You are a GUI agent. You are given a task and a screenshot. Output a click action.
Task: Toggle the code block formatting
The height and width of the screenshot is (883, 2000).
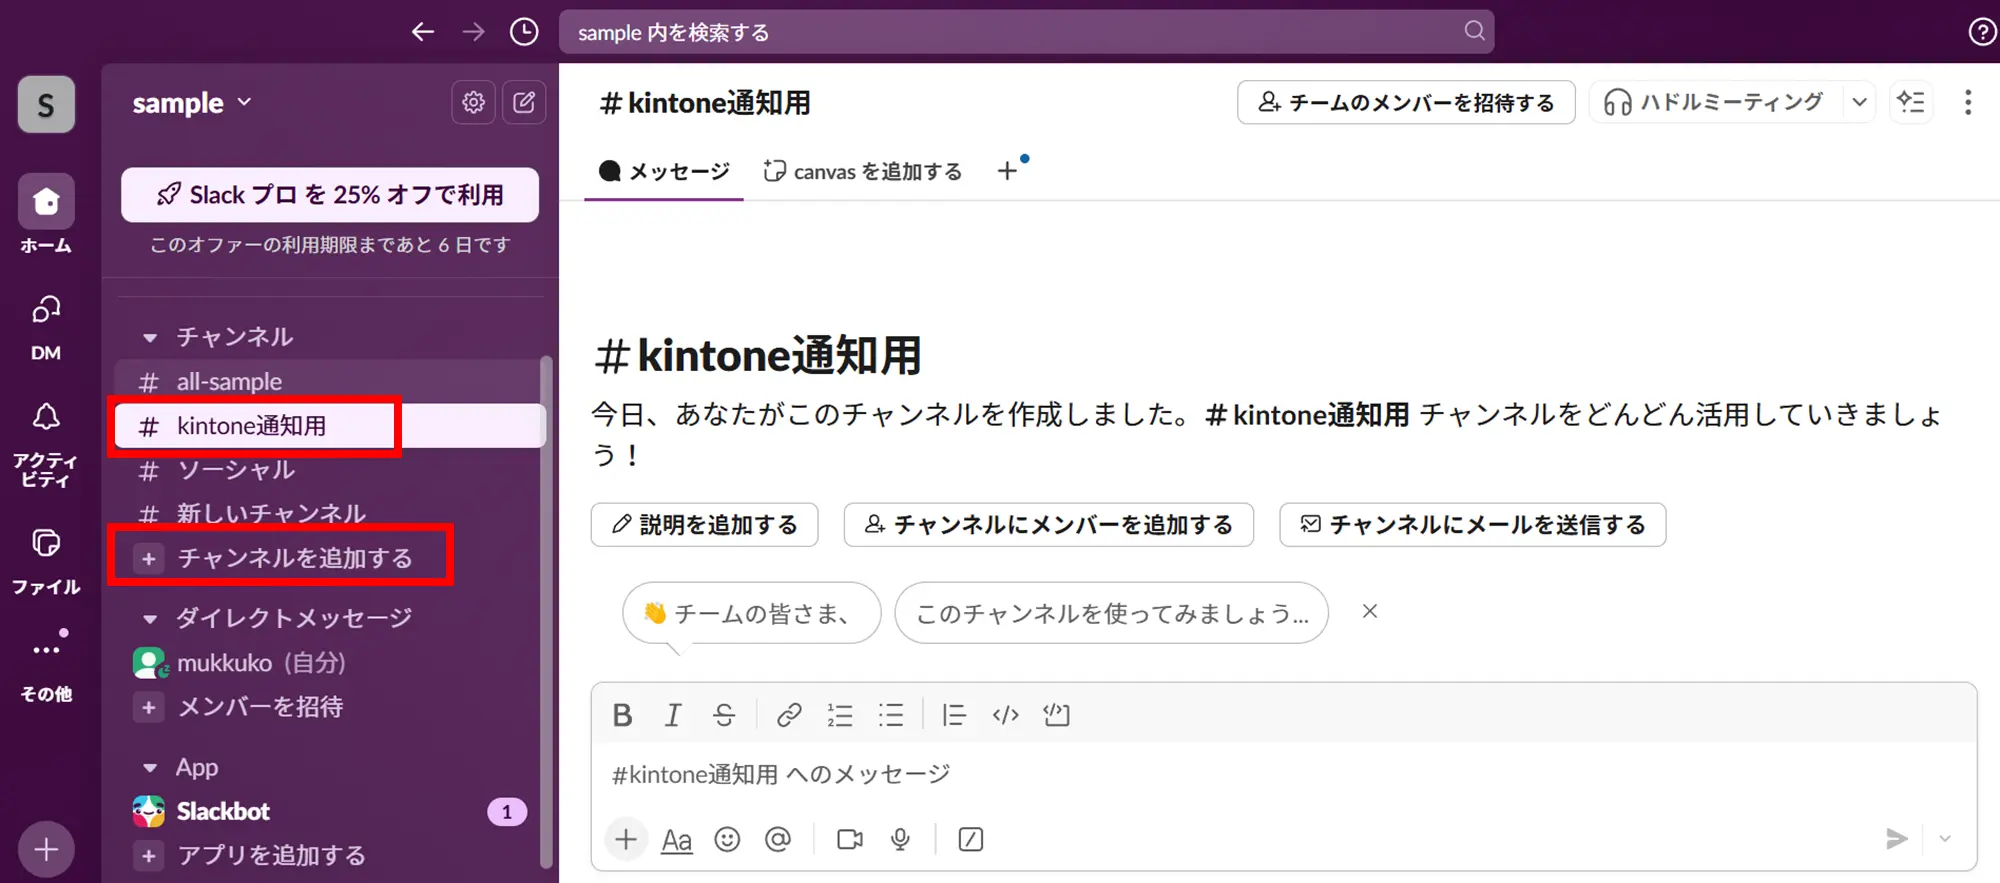tap(1056, 715)
